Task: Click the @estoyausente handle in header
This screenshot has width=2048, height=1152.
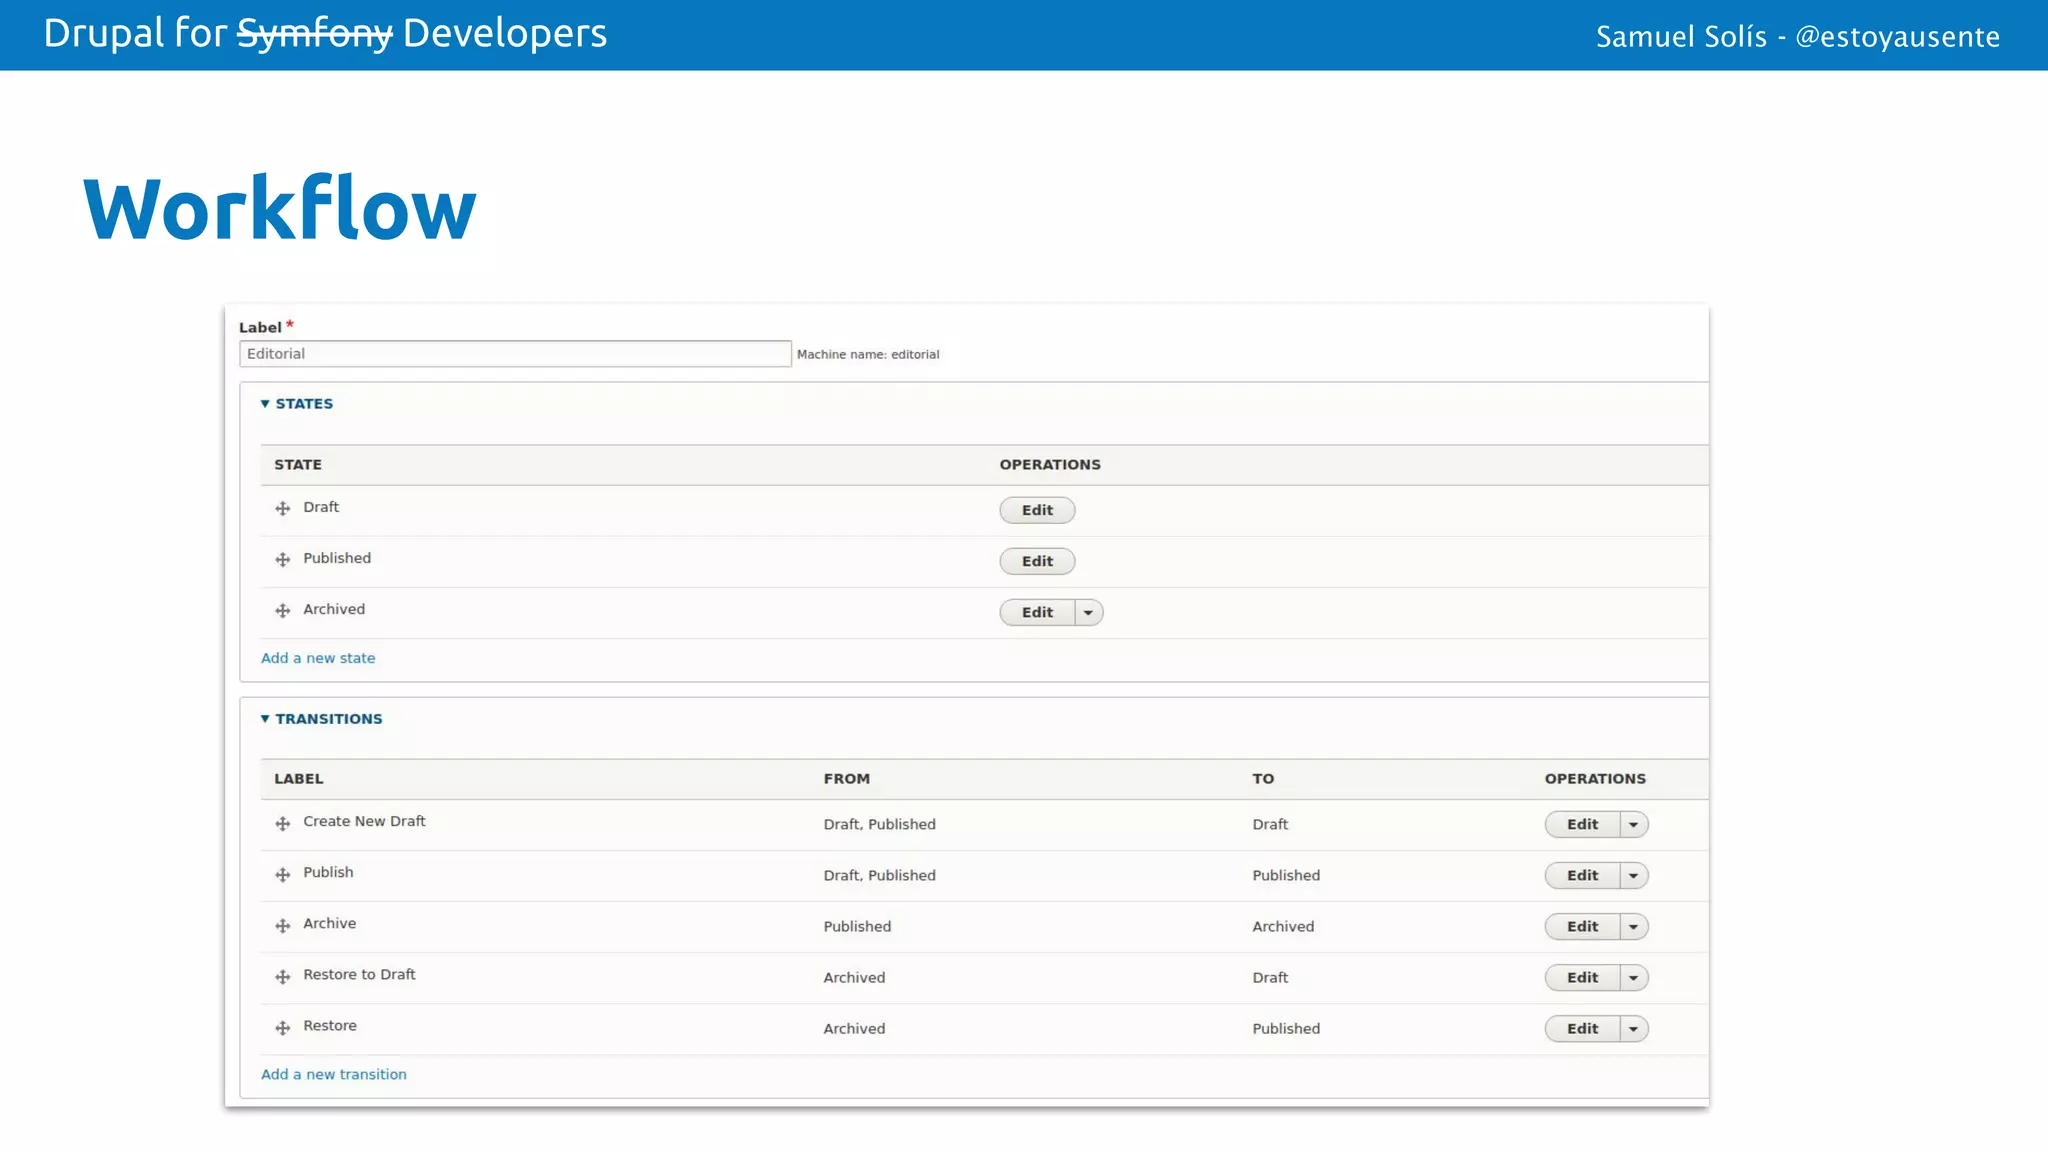Action: [x=1898, y=37]
